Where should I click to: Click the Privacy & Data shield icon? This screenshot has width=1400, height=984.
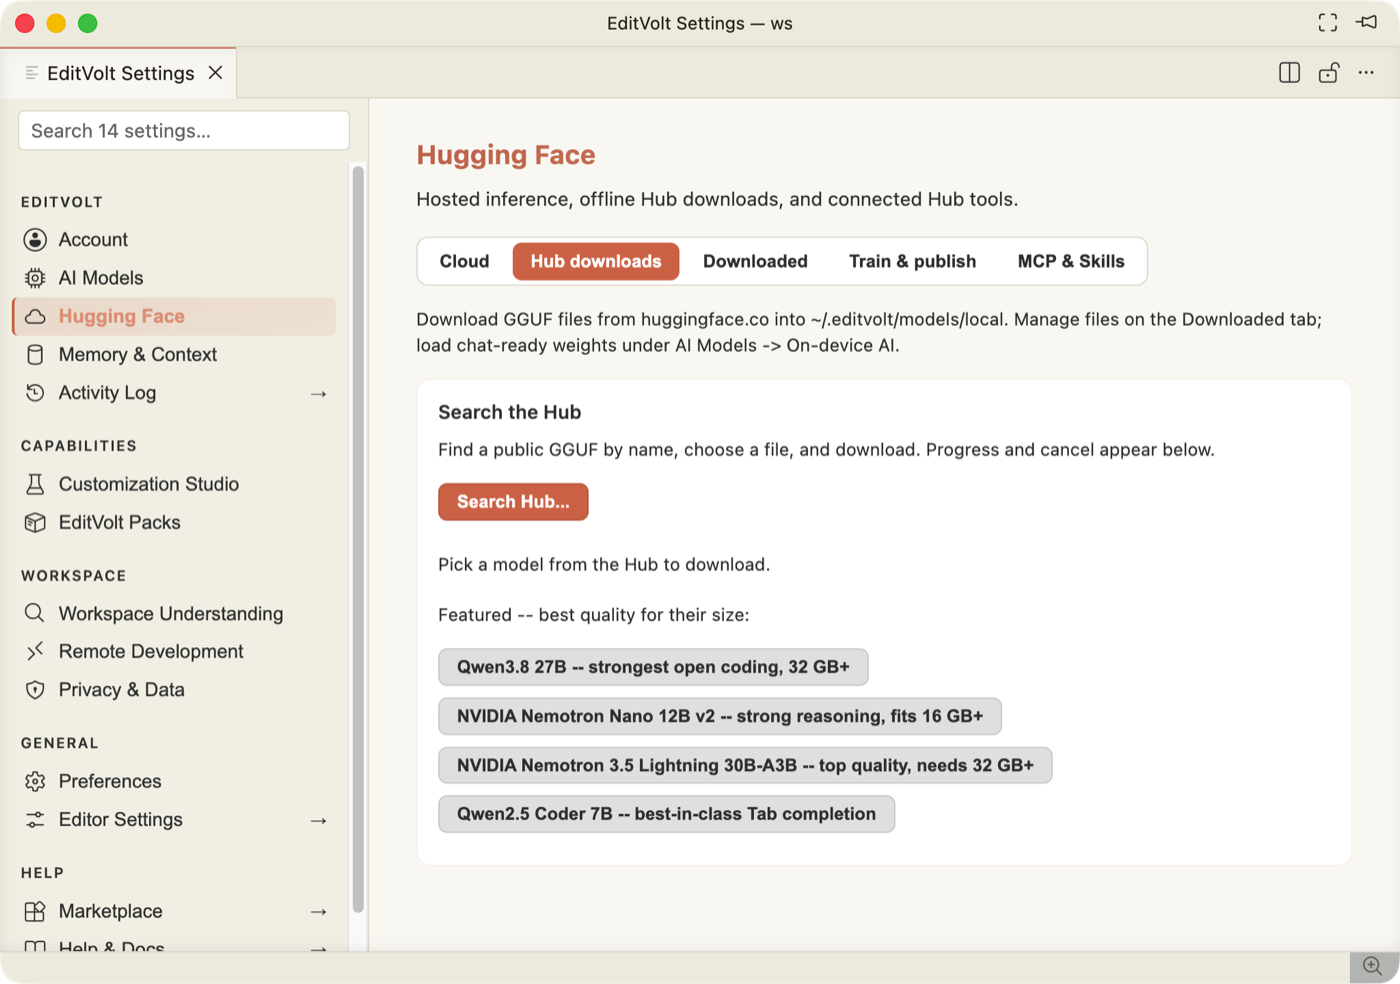pyautogui.click(x=35, y=690)
